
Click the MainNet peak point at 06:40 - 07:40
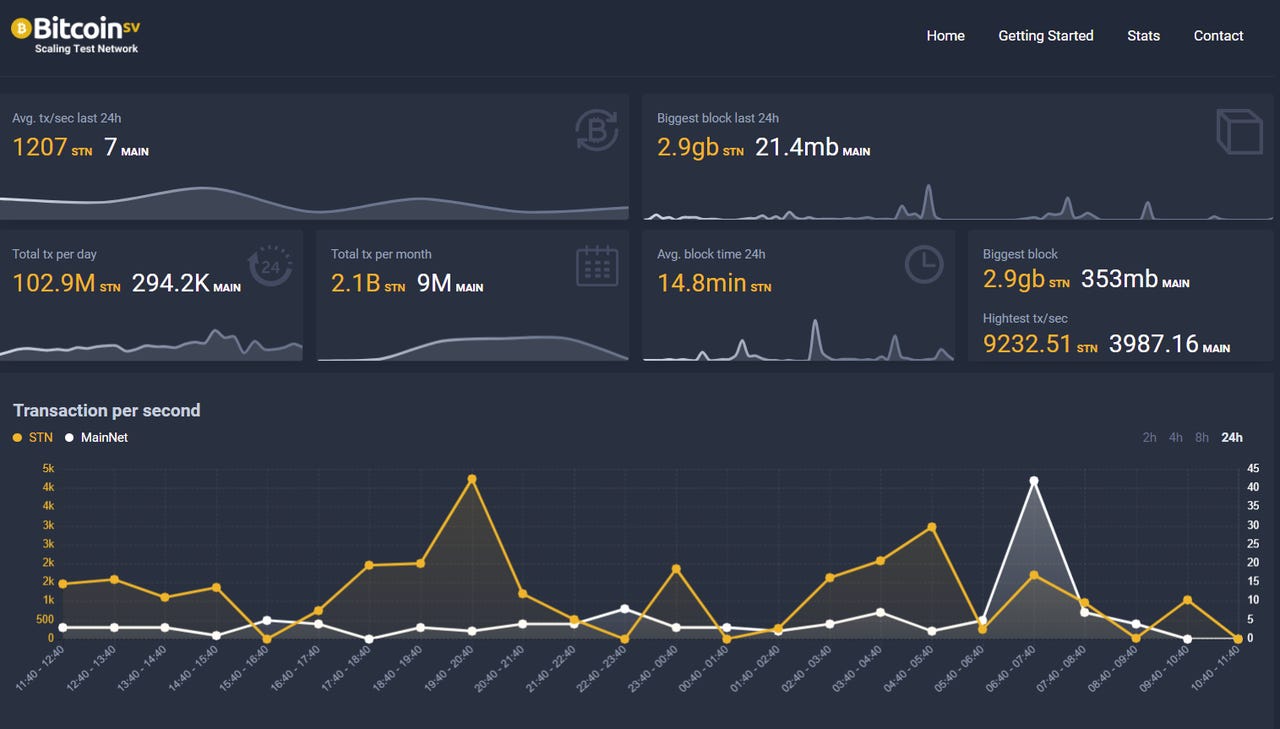point(1034,481)
